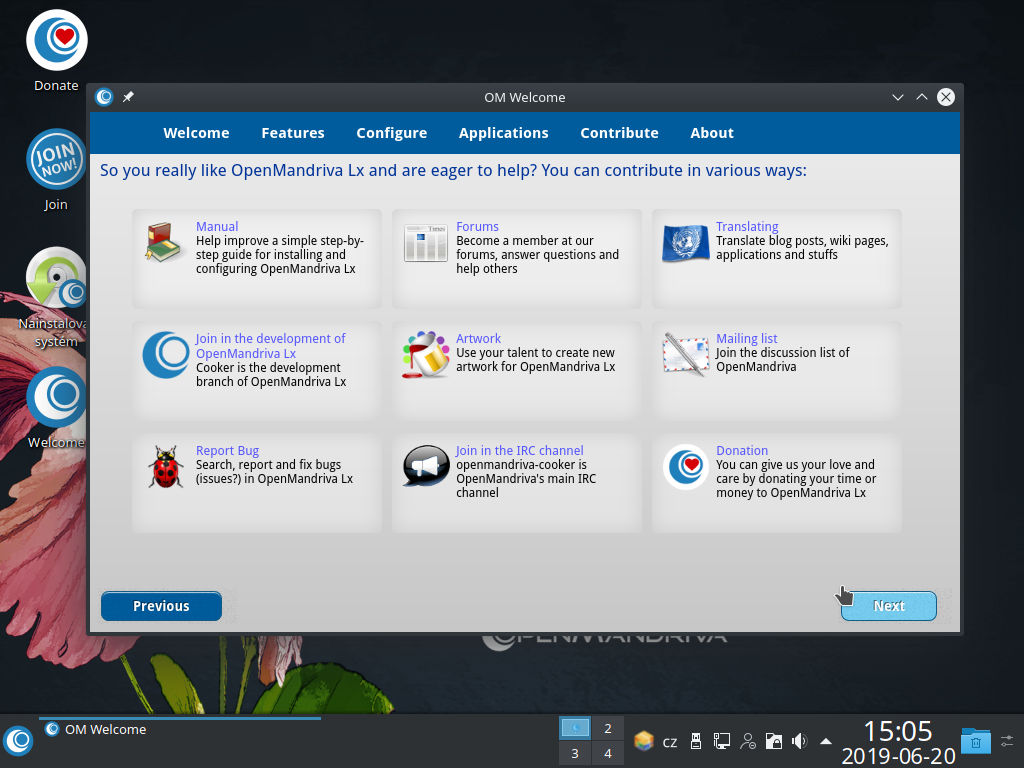Click the Donation heart icon
The height and width of the screenshot is (768, 1024).
684,466
